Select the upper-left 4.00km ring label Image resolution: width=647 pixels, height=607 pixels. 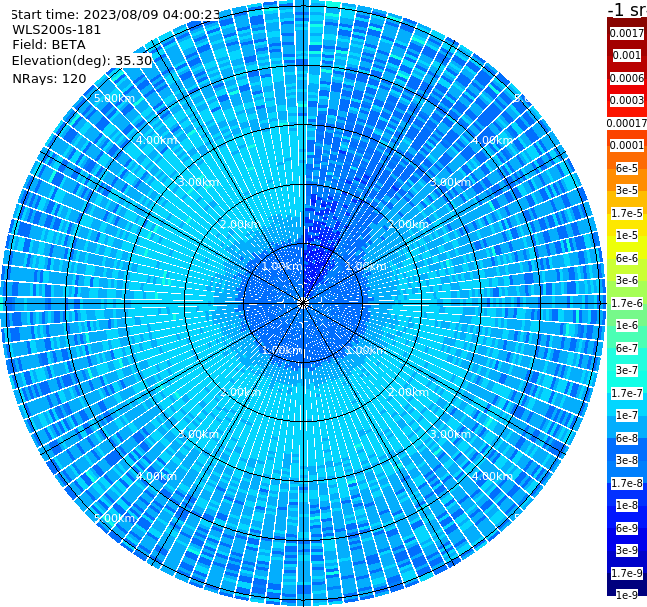pyautogui.click(x=156, y=140)
